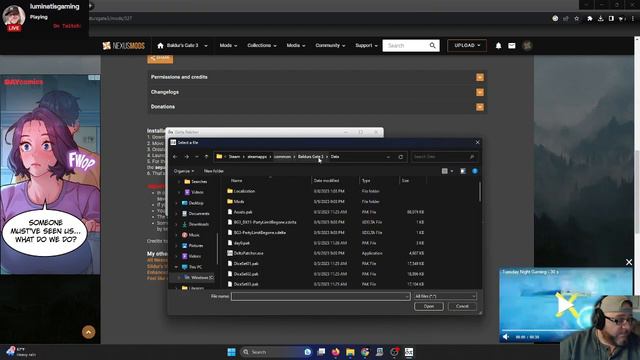Click the Share button on mod page

coord(160,58)
